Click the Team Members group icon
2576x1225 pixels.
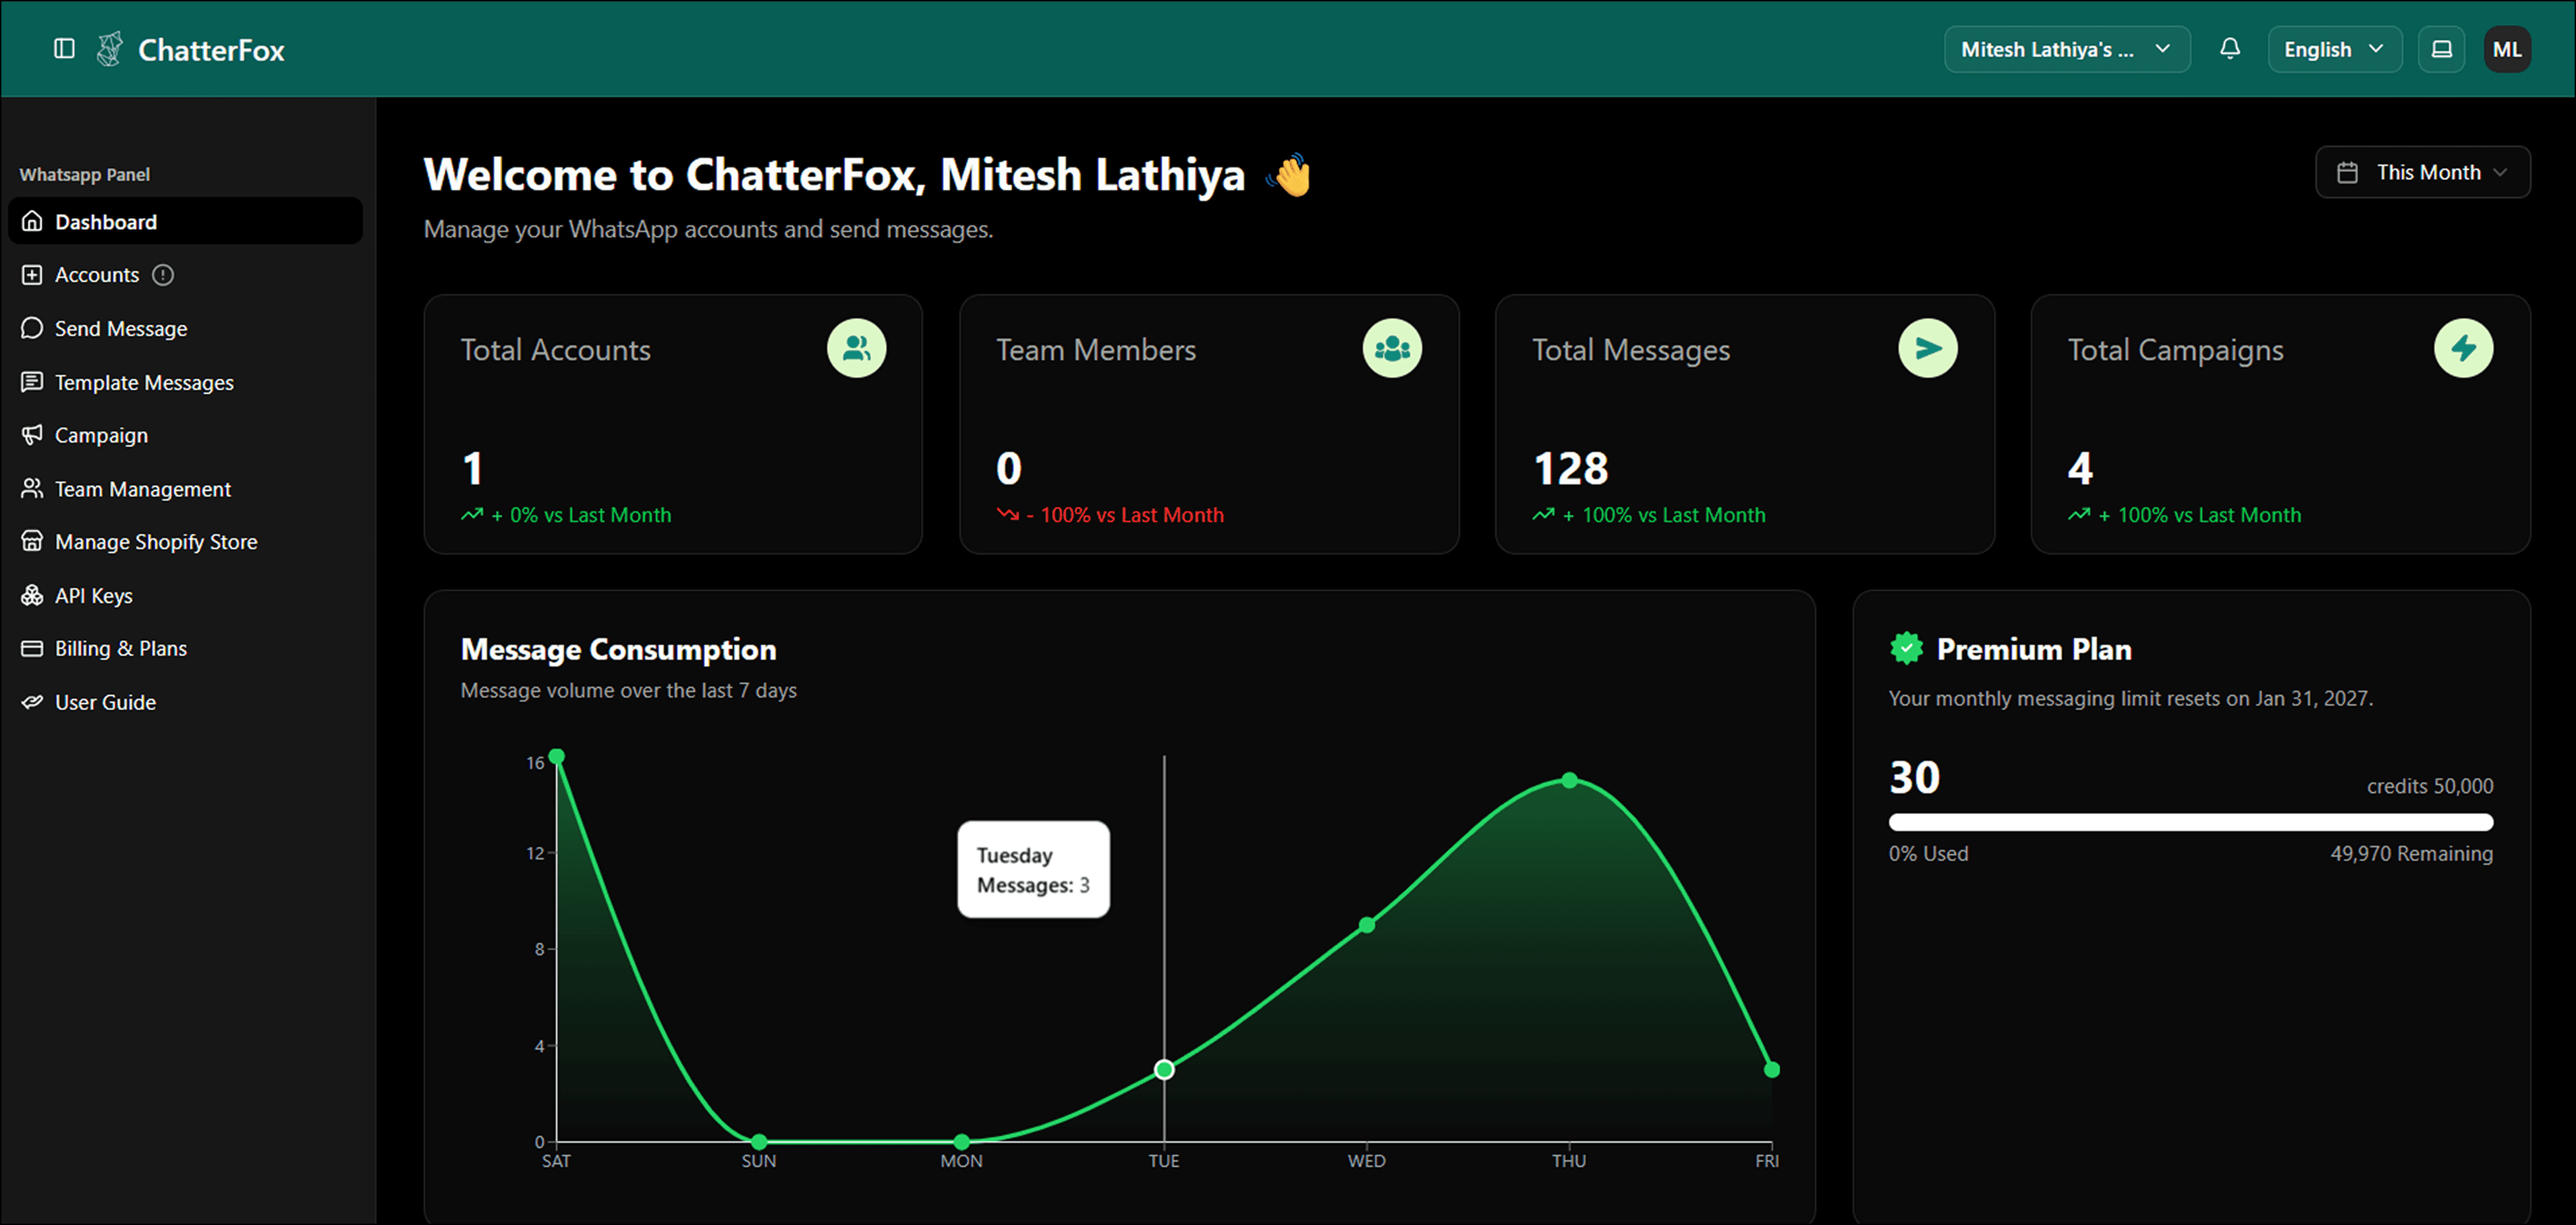click(1392, 348)
